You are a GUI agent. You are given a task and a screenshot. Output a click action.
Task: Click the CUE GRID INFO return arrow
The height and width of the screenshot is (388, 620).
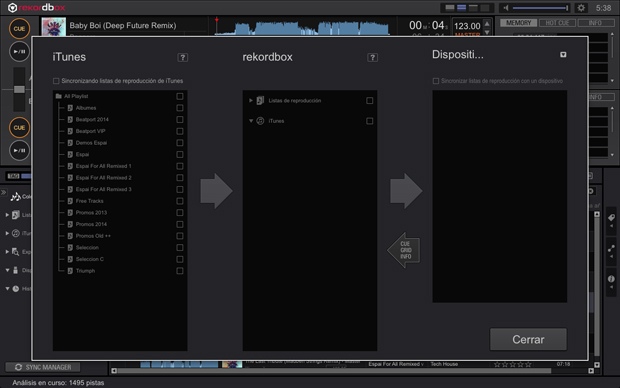click(x=404, y=250)
